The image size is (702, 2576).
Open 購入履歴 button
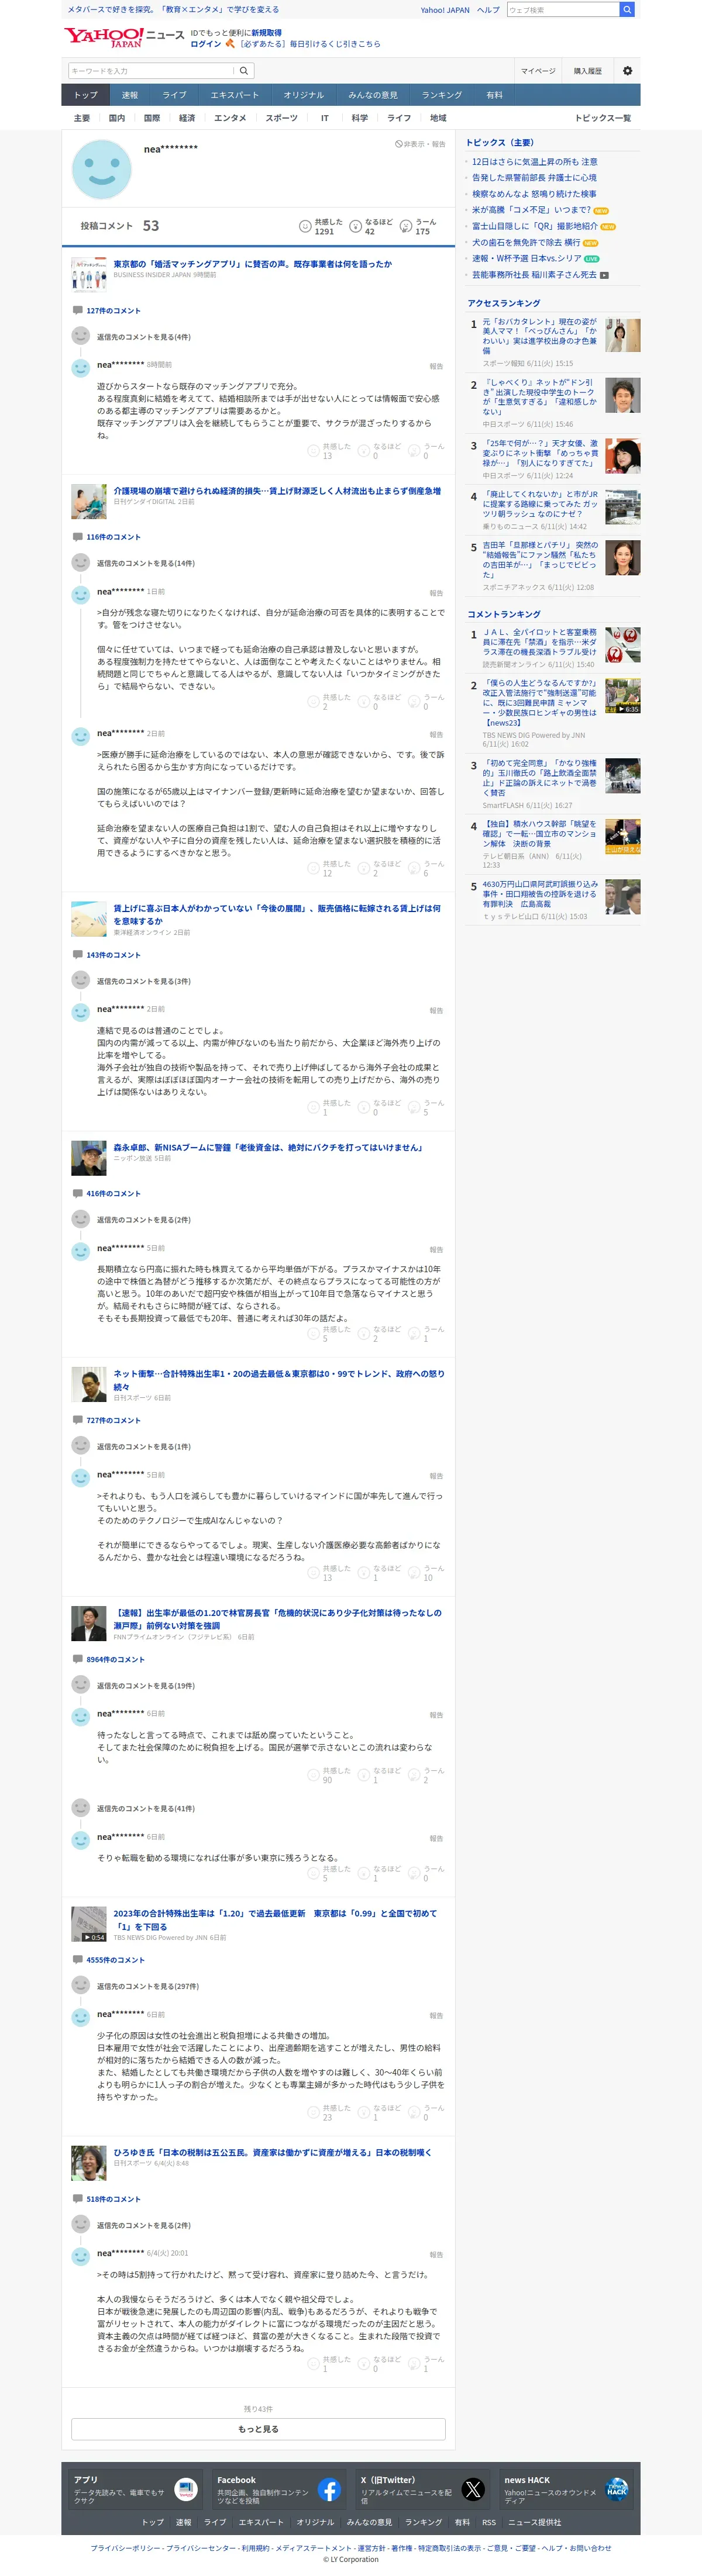click(x=588, y=71)
